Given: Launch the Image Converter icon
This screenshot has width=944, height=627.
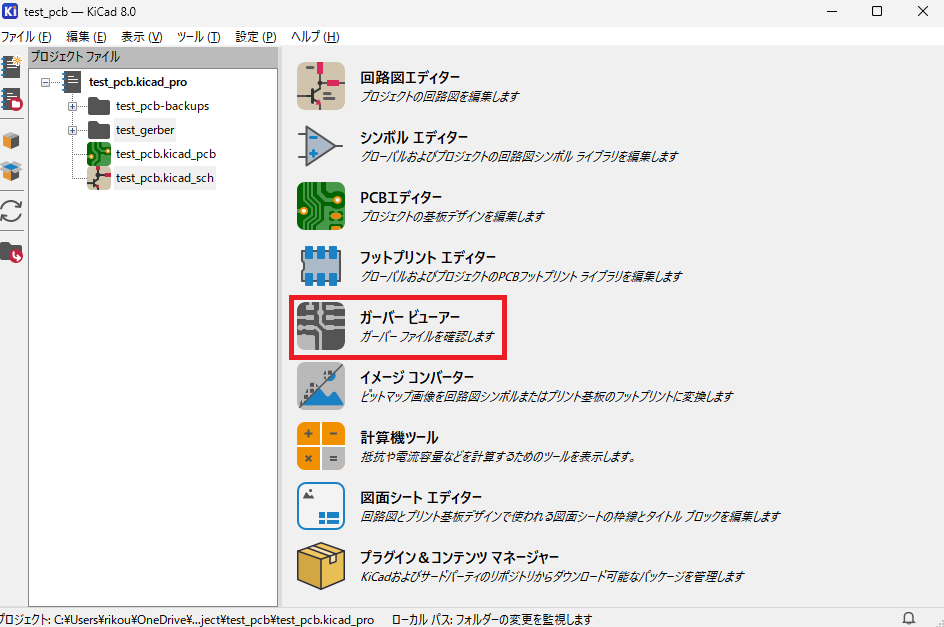Looking at the screenshot, I should (x=321, y=386).
